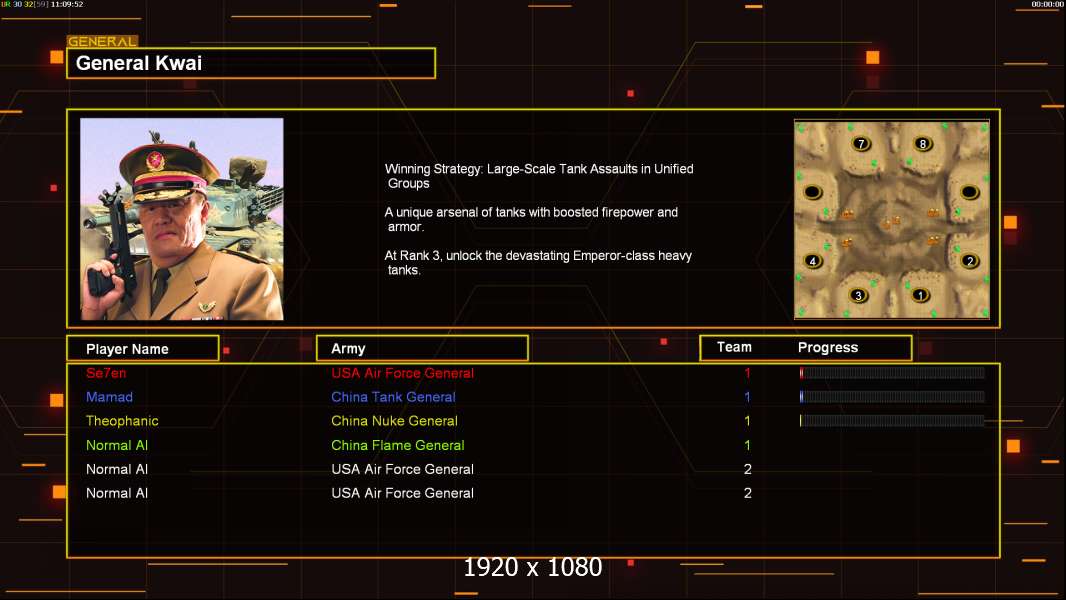The height and width of the screenshot is (600, 1066).
Task: Click player name Mamad
Action: click(109, 397)
